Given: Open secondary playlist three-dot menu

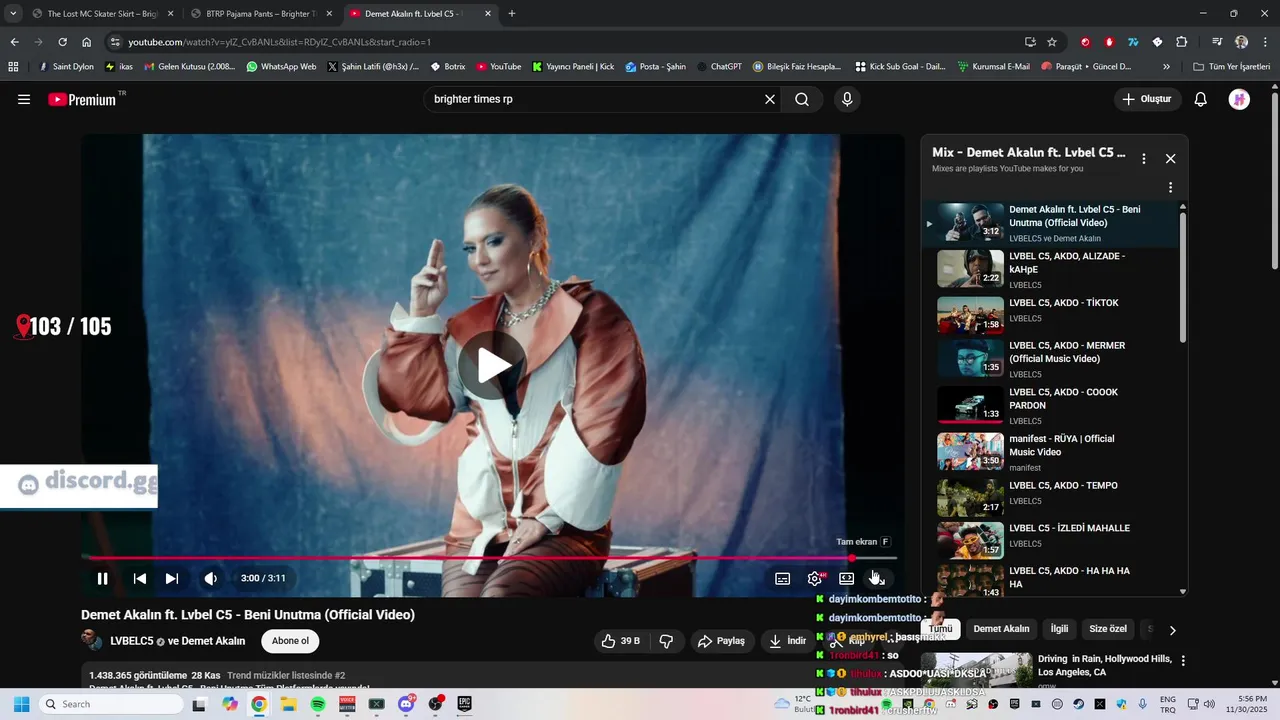Looking at the screenshot, I should click(1170, 187).
